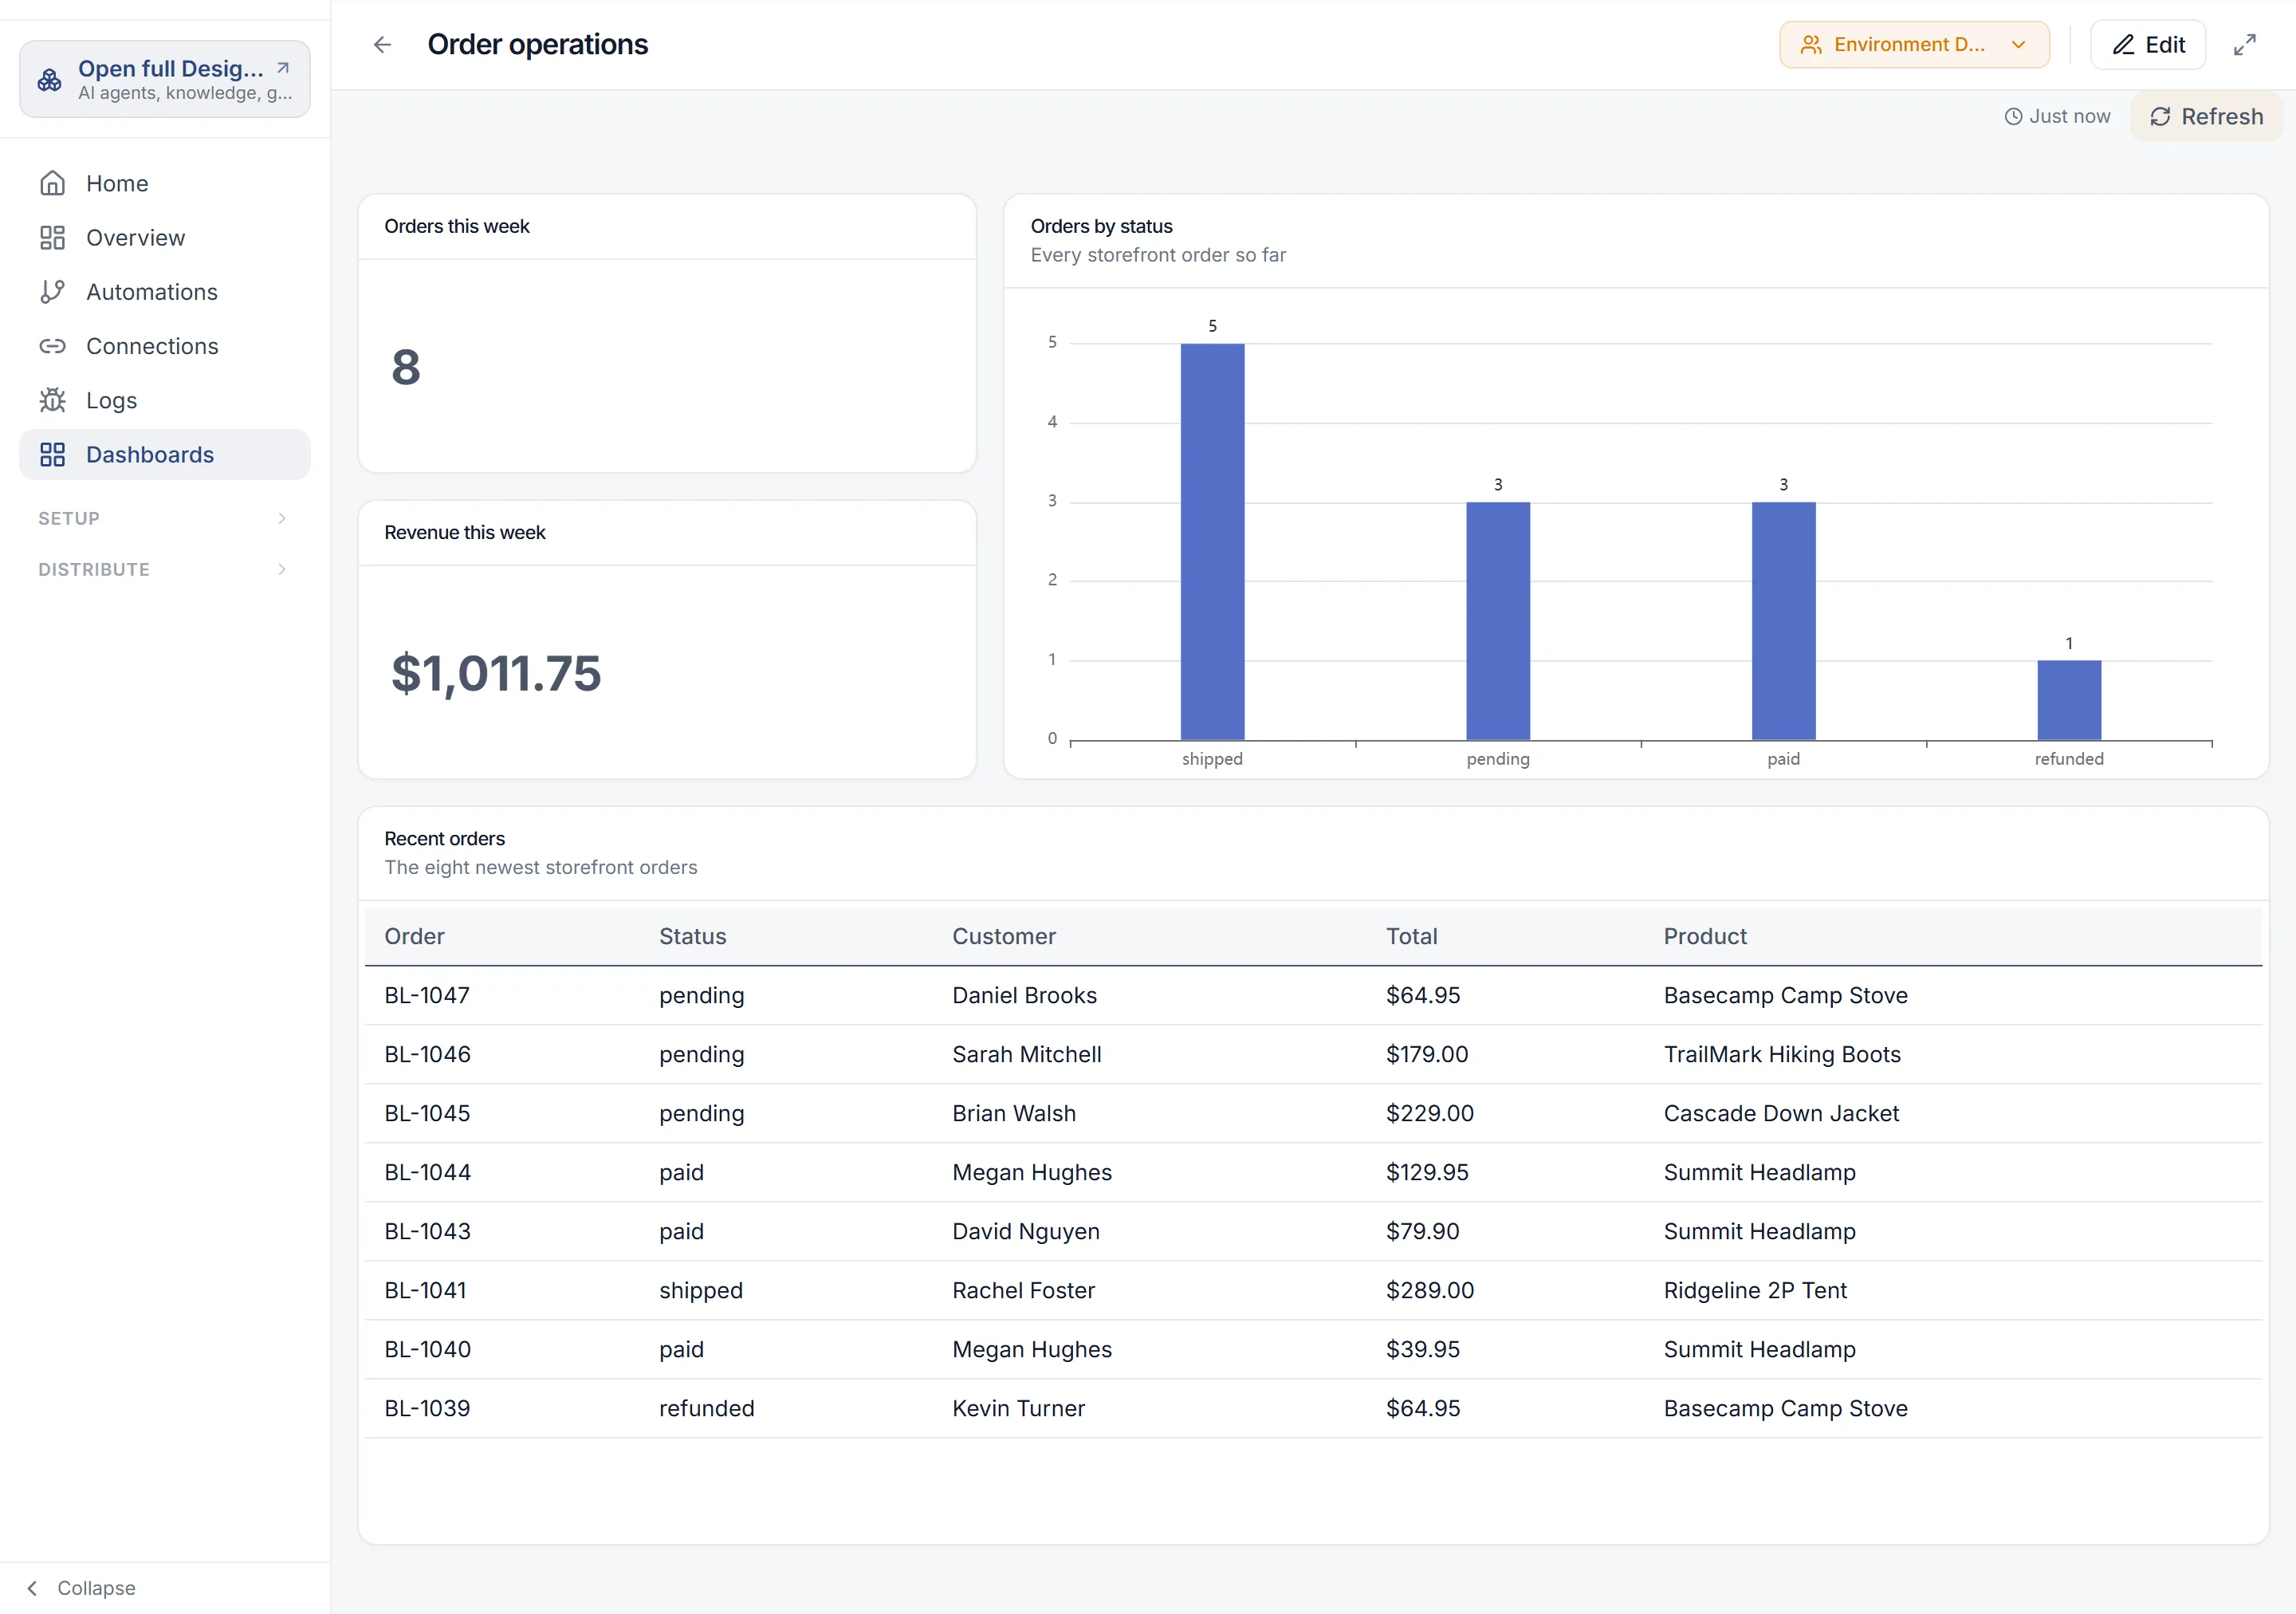Open full Design studio link
Image resolution: width=2296 pixels, height=1614 pixels.
[x=164, y=80]
